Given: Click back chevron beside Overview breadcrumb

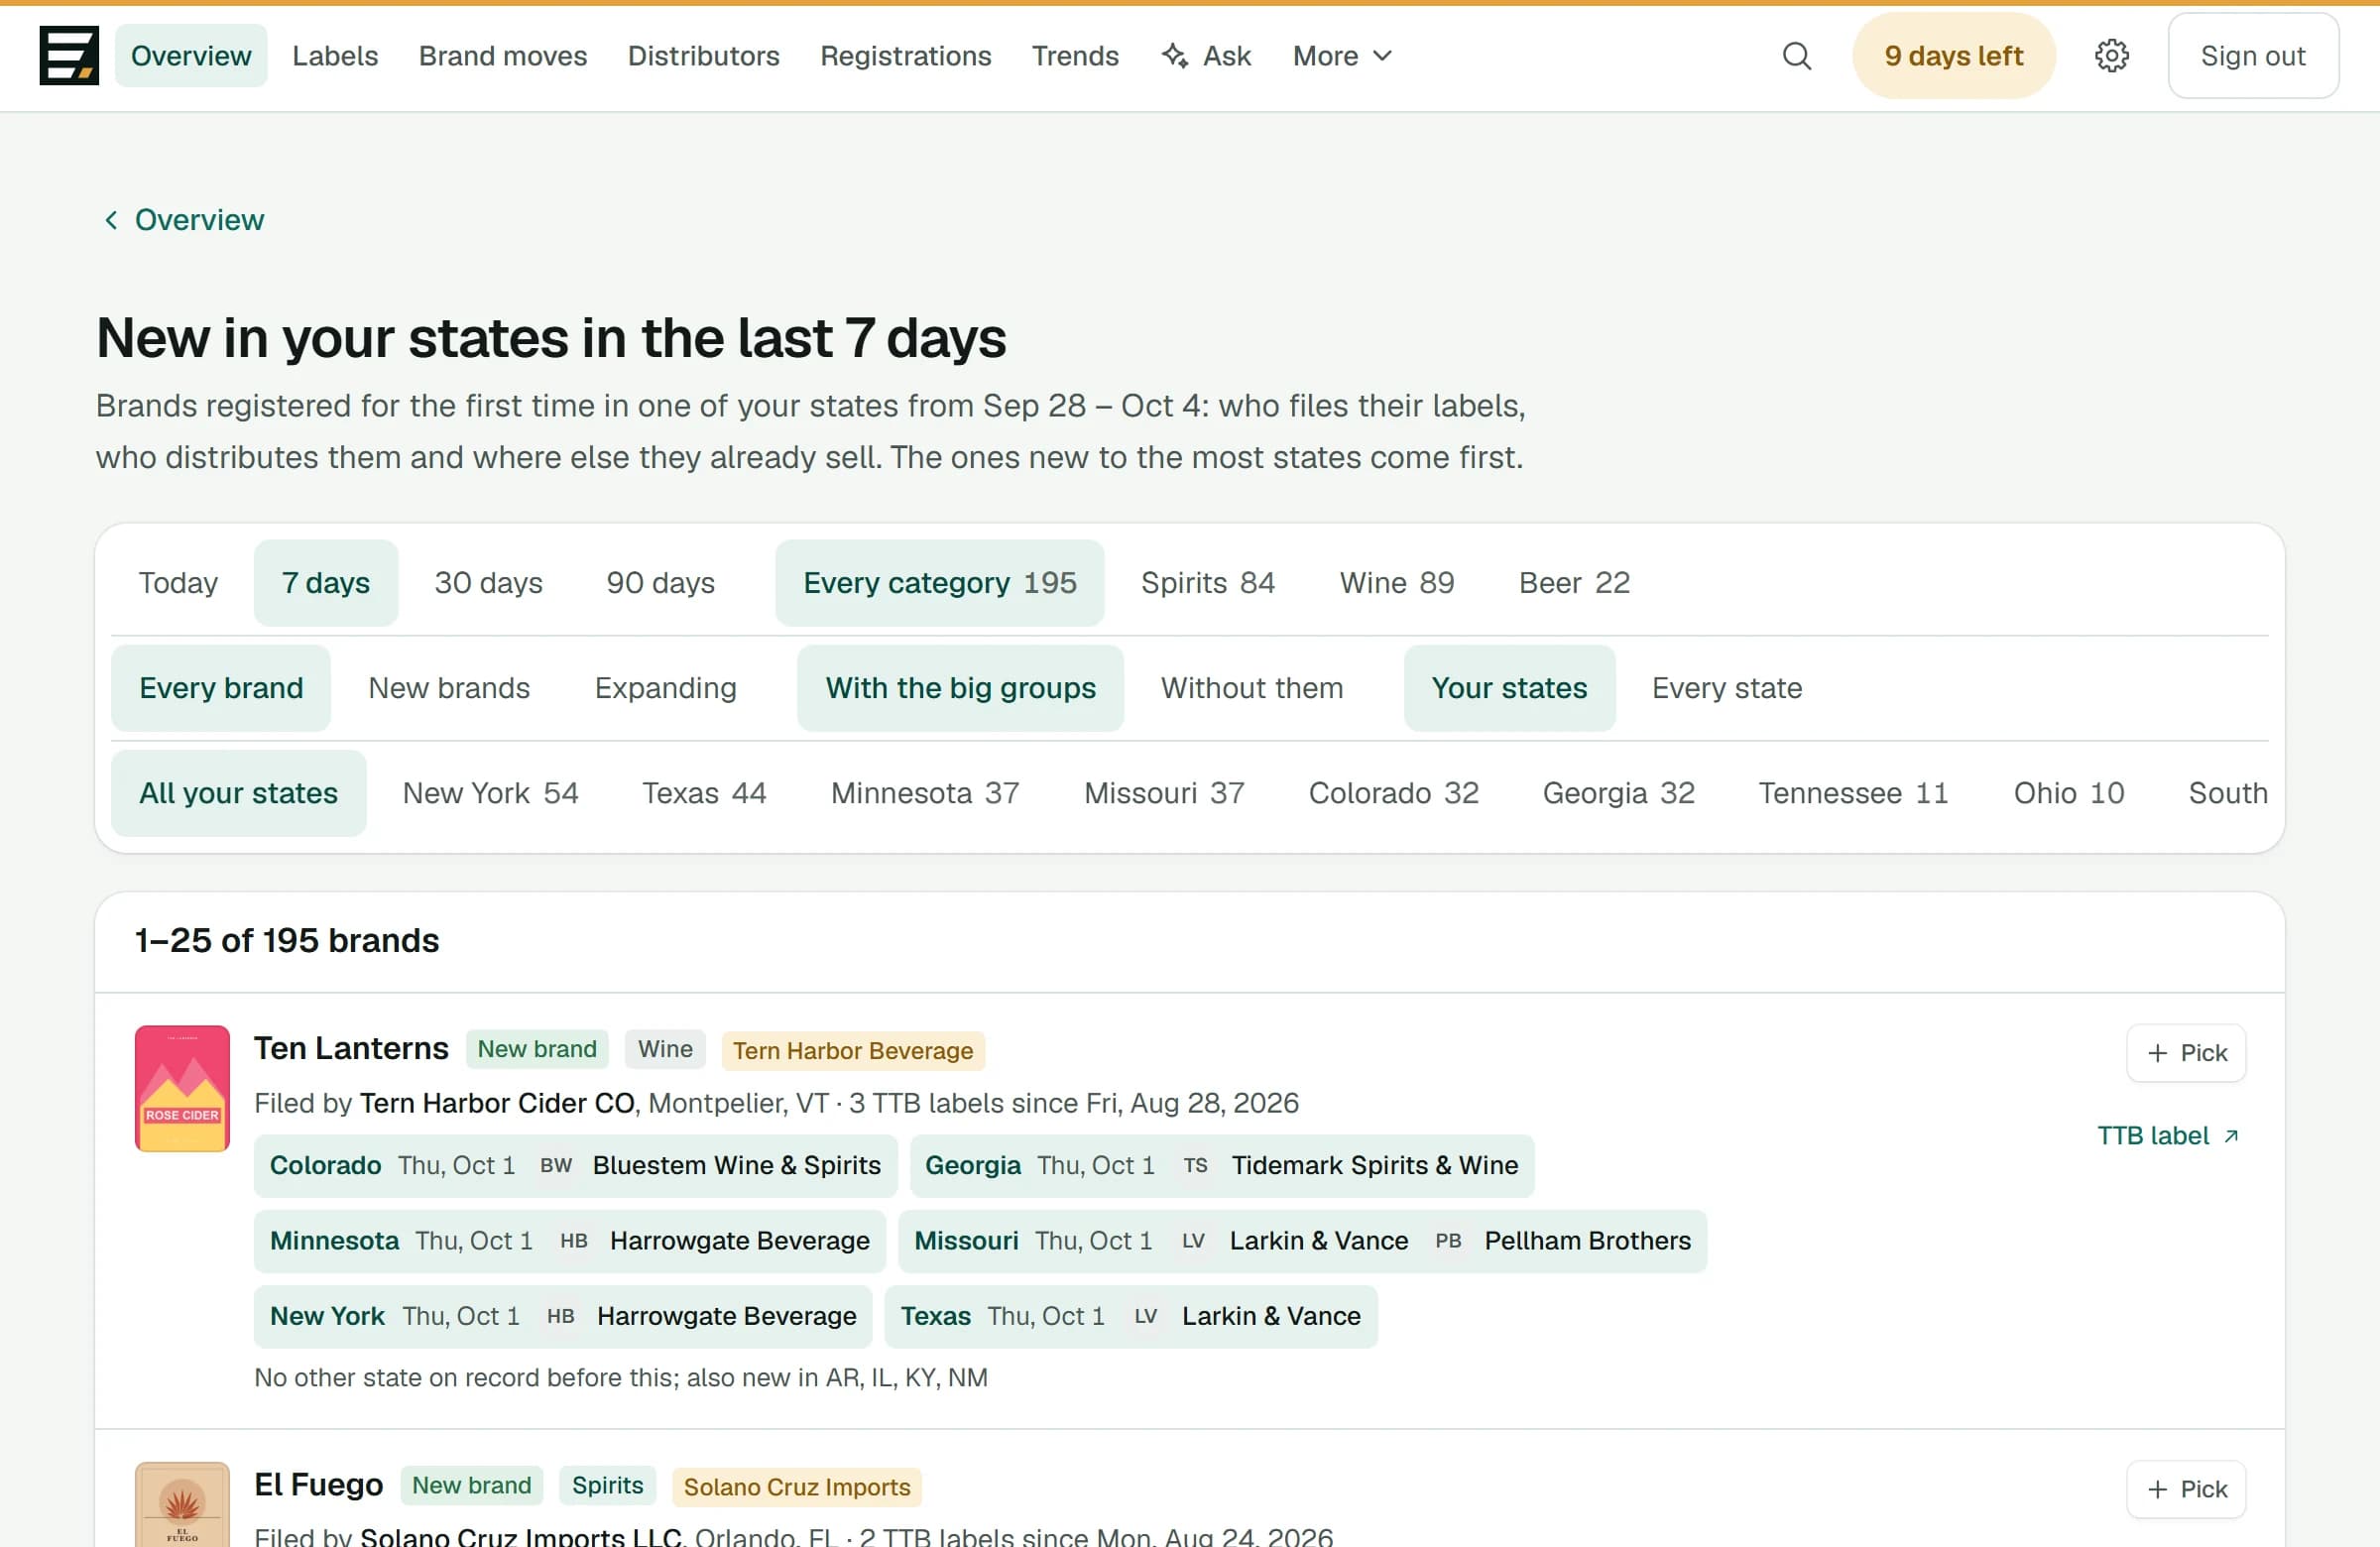Looking at the screenshot, I should pos(111,220).
